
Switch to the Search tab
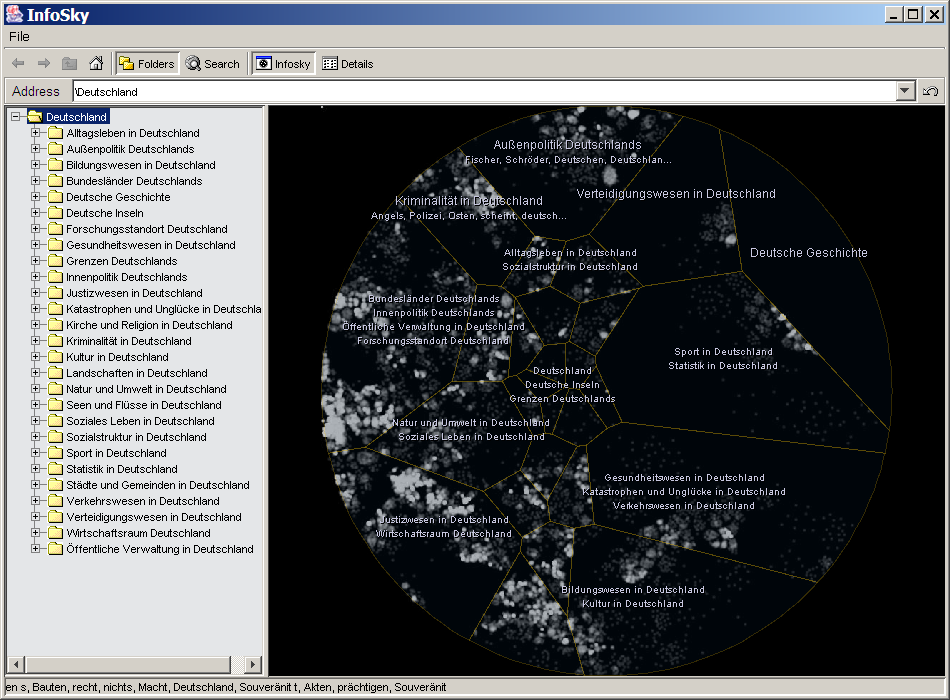pos(213,63)
